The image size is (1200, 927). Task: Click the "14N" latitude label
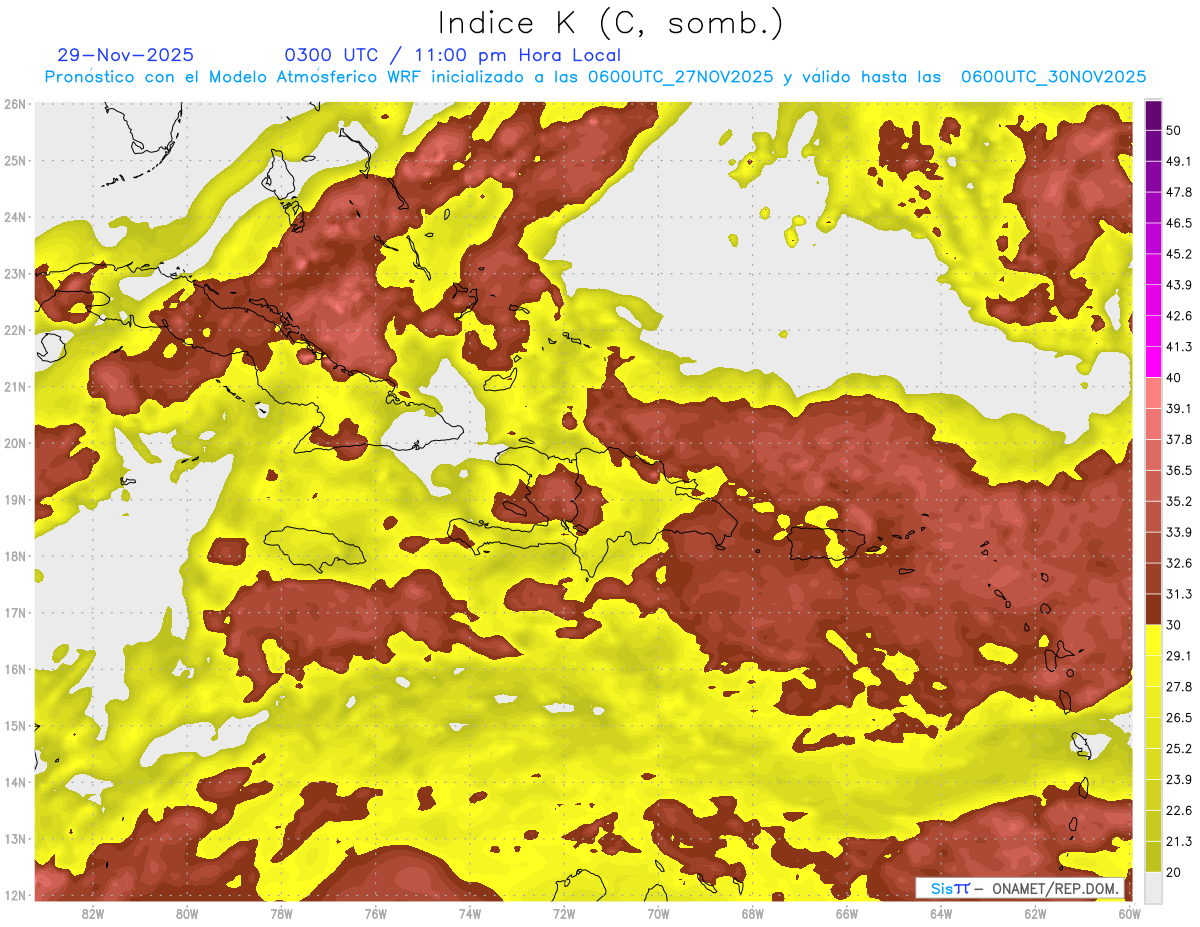pos(15,782)
